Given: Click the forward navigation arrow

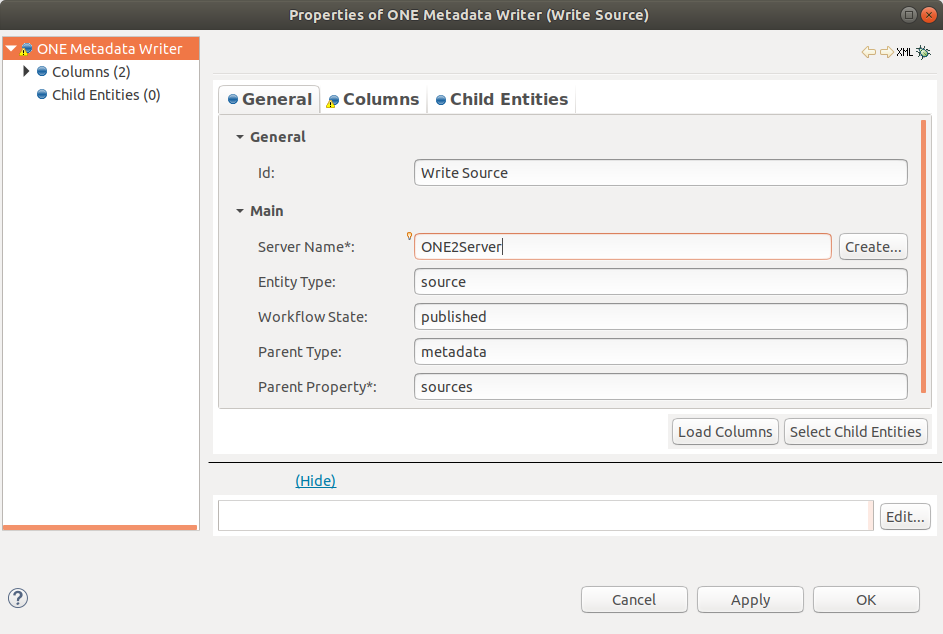Looking at the screenshot, I should (x=885, y=52).
